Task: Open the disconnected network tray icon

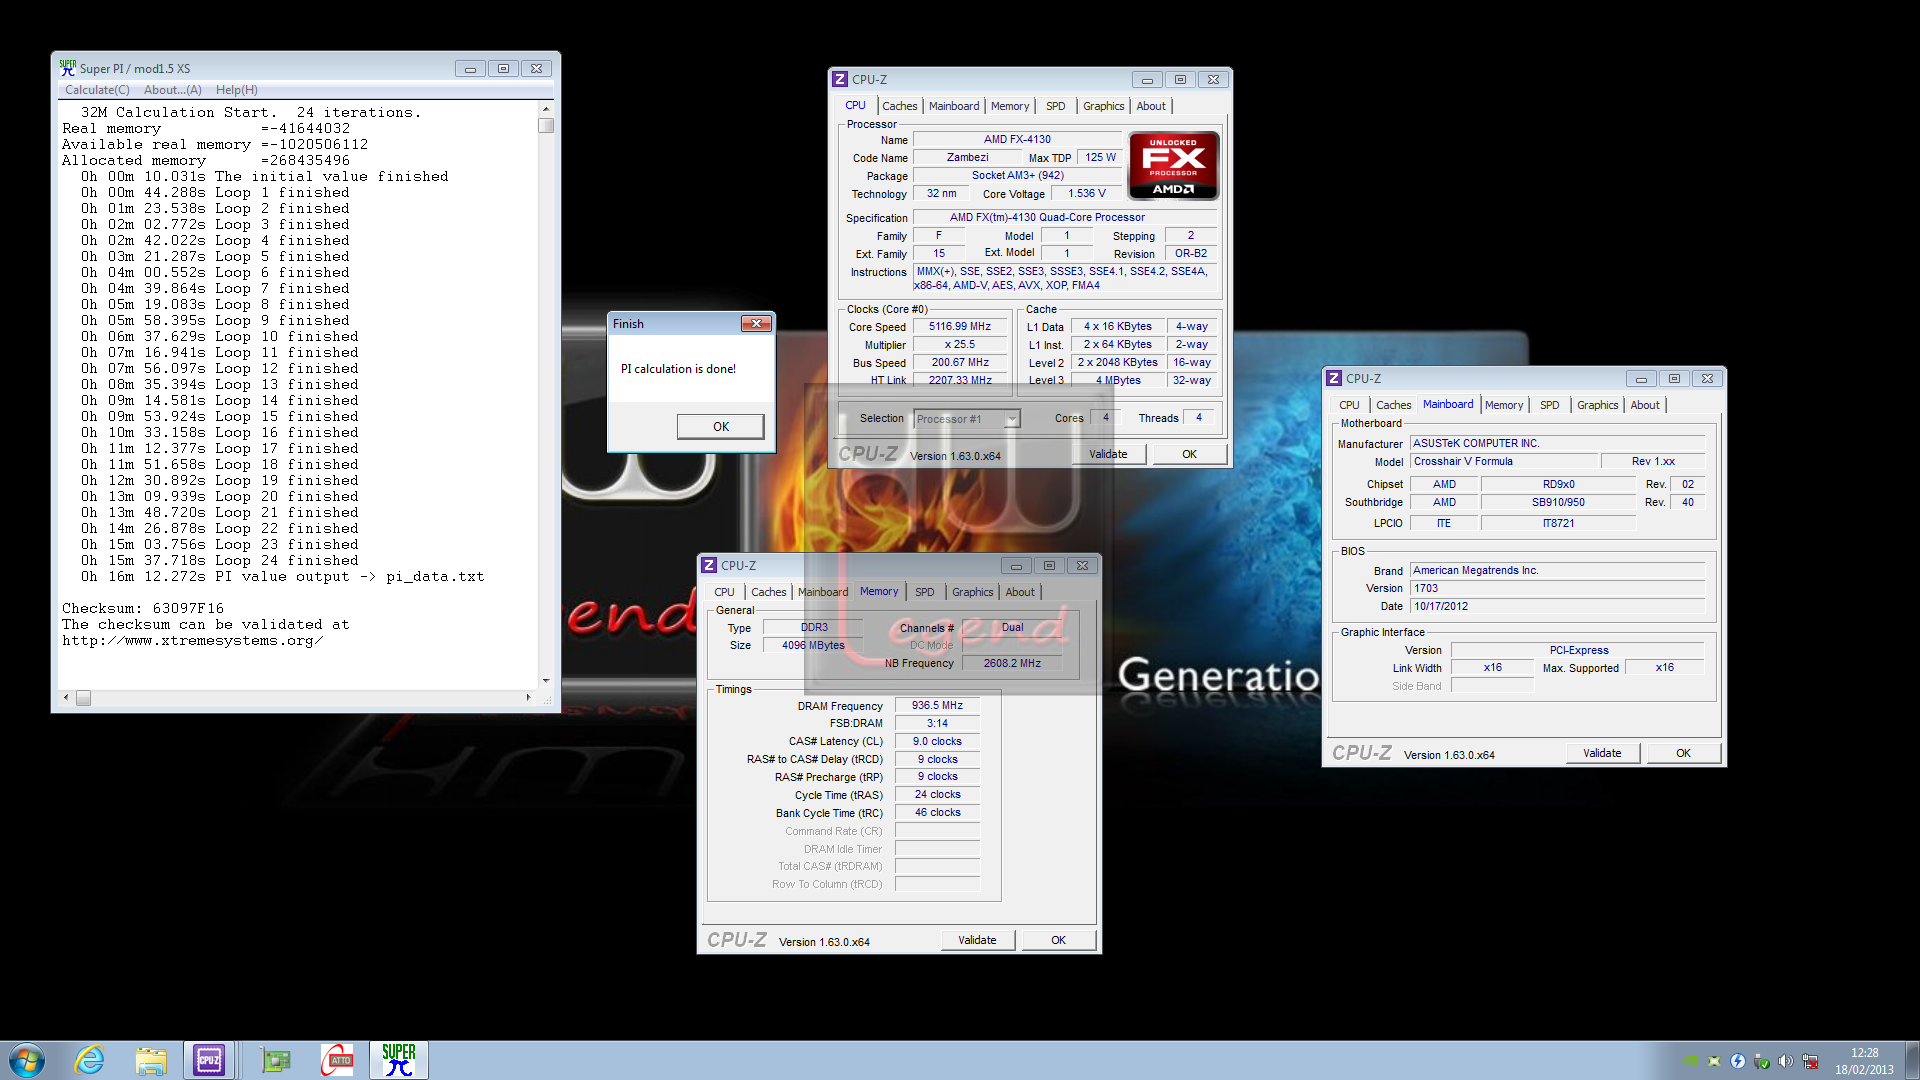Action: click(1810, 1061)
